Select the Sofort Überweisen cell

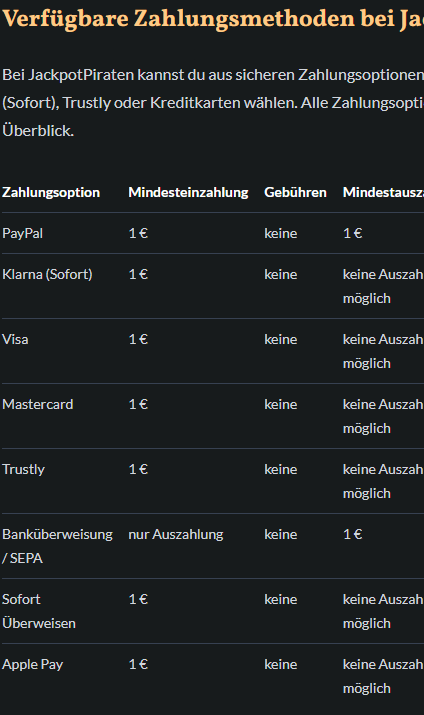coord(39,611)
